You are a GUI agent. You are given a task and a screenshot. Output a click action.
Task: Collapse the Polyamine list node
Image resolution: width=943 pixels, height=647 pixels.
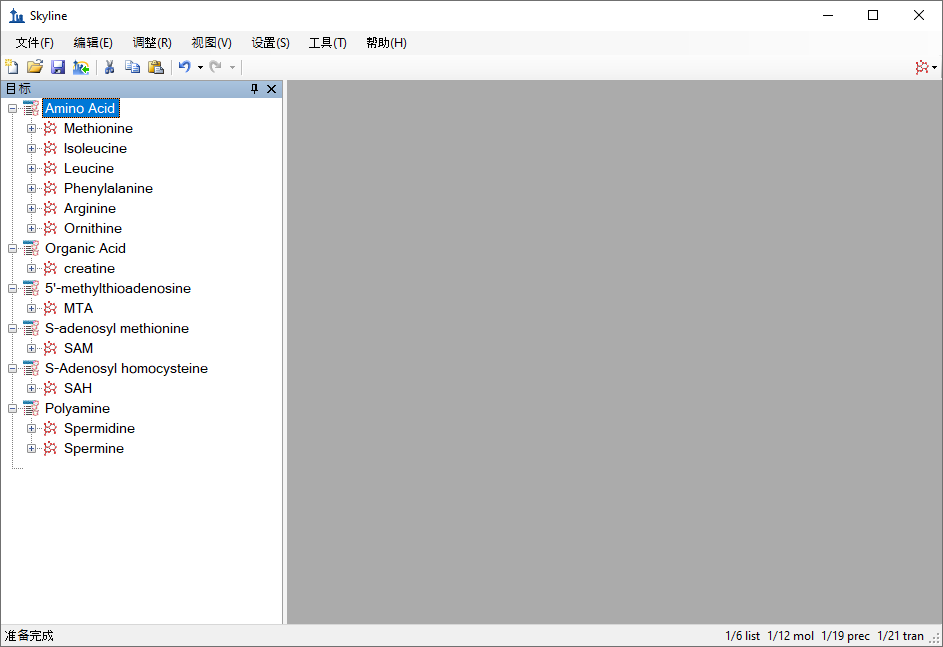tap(12, 408)
